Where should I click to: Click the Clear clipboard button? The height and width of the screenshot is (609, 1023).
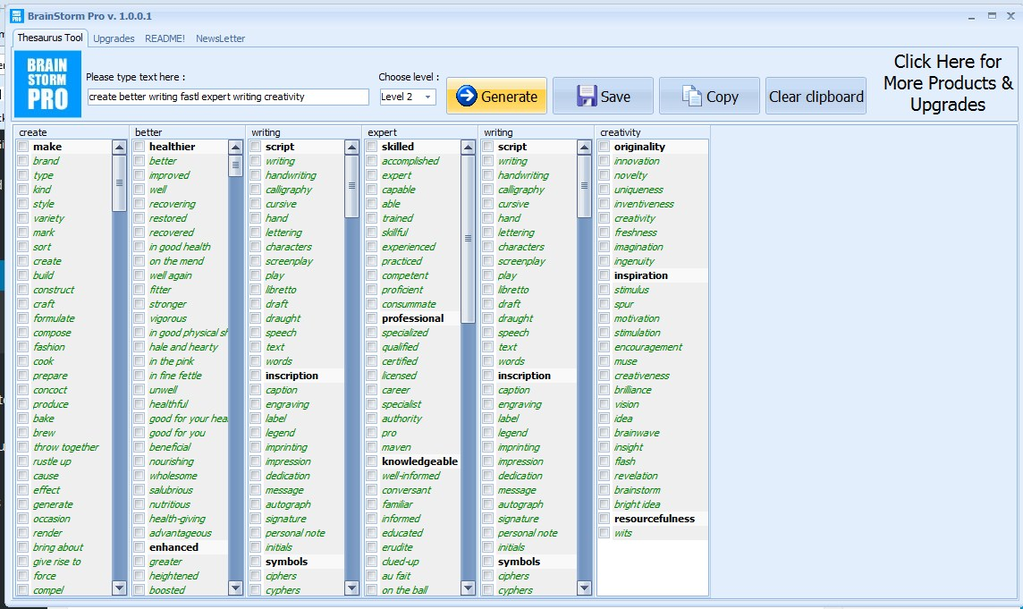[816, 96]
